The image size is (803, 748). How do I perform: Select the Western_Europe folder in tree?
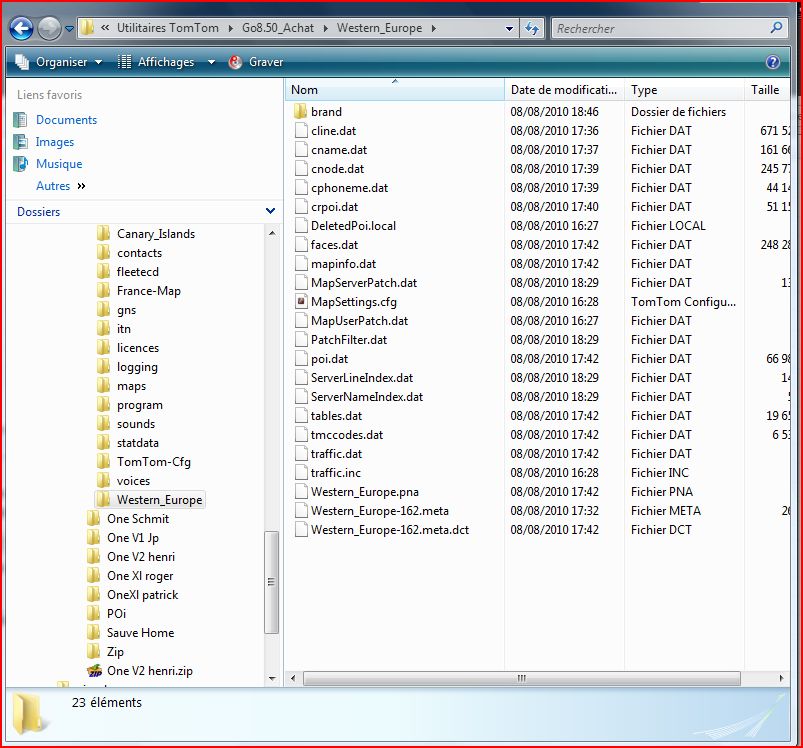(159, 500)
